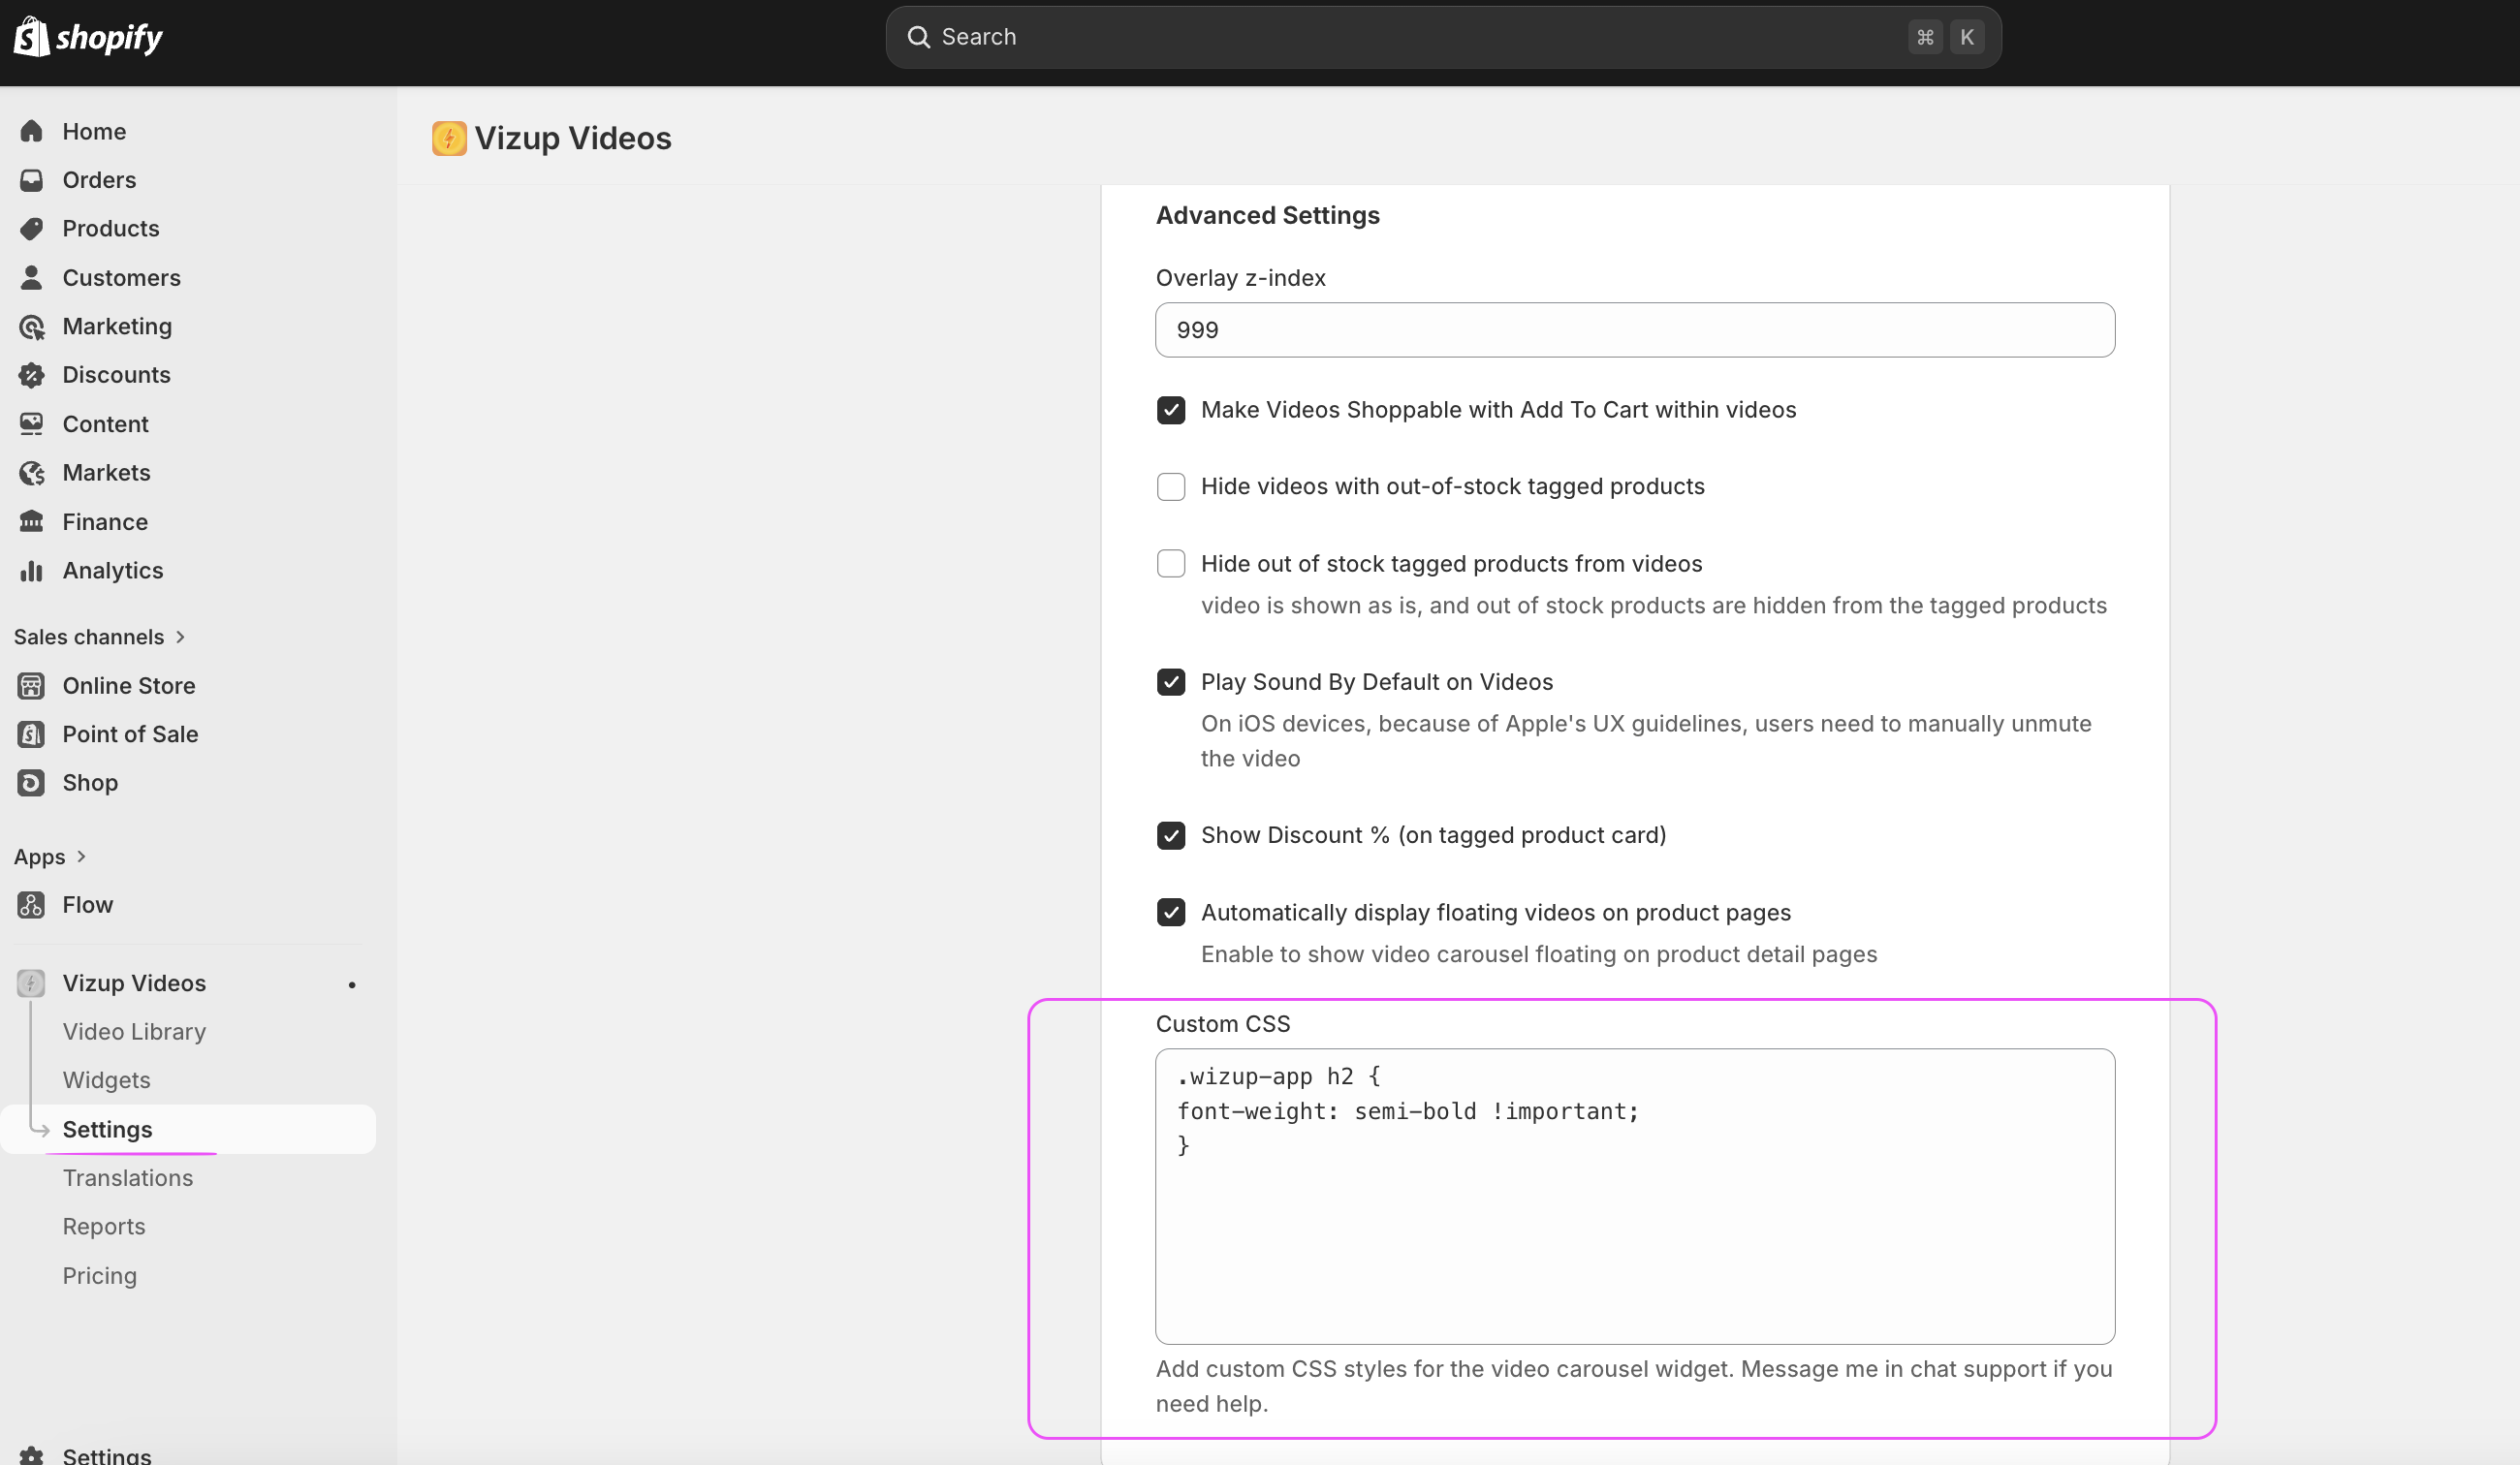Go to the Video Library

[x=134, y=1031]
